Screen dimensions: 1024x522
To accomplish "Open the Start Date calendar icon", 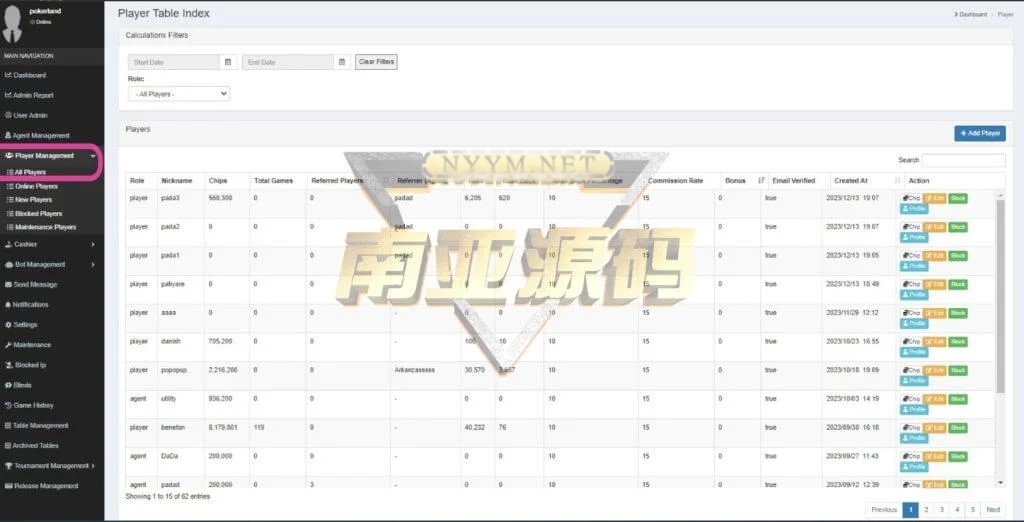I will click(227, 62).
